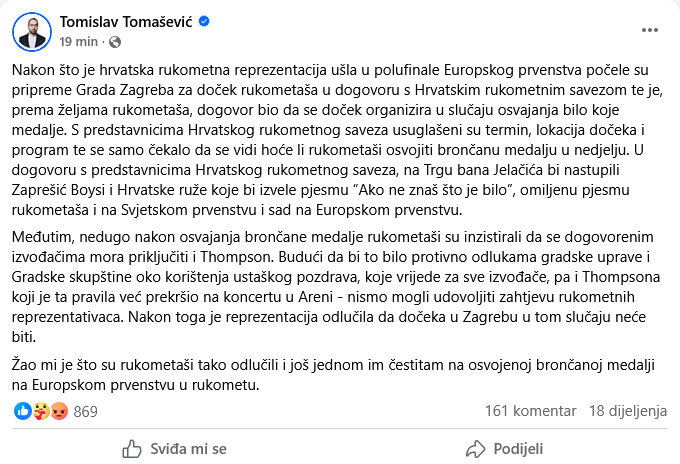Screen dimensions: 680x464
Task: View the 18 dijeljenja shares list
Action: (x=627, y=411)
